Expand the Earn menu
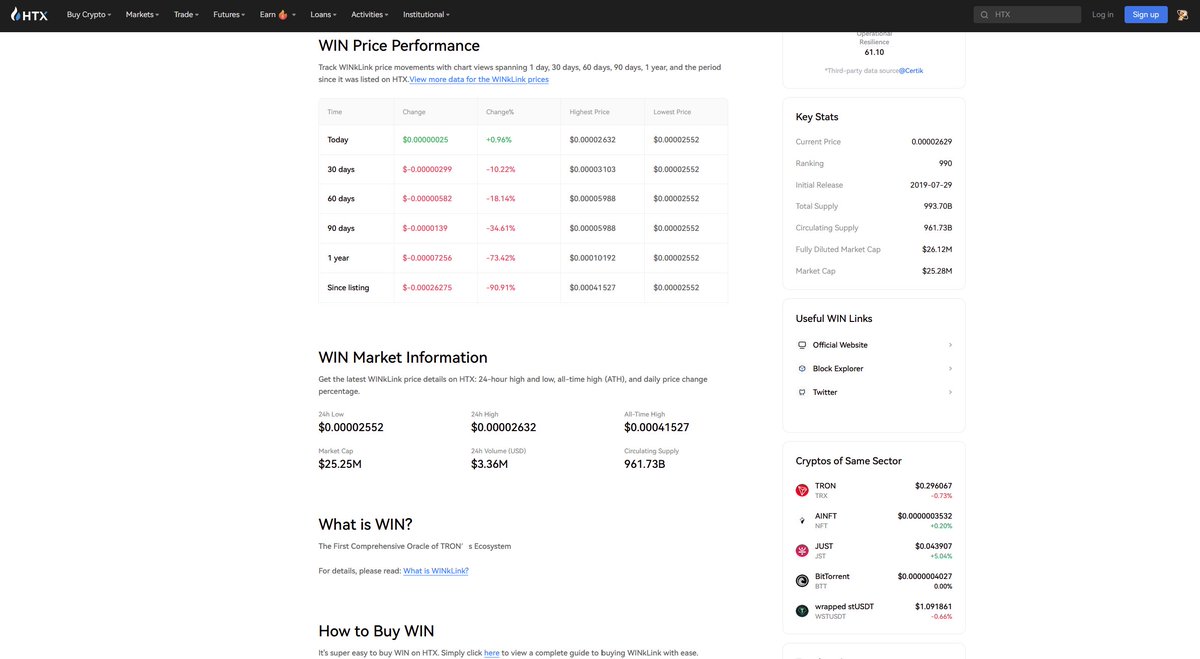The height and width of the screenshot is (659, 1200). pos(277,15)
